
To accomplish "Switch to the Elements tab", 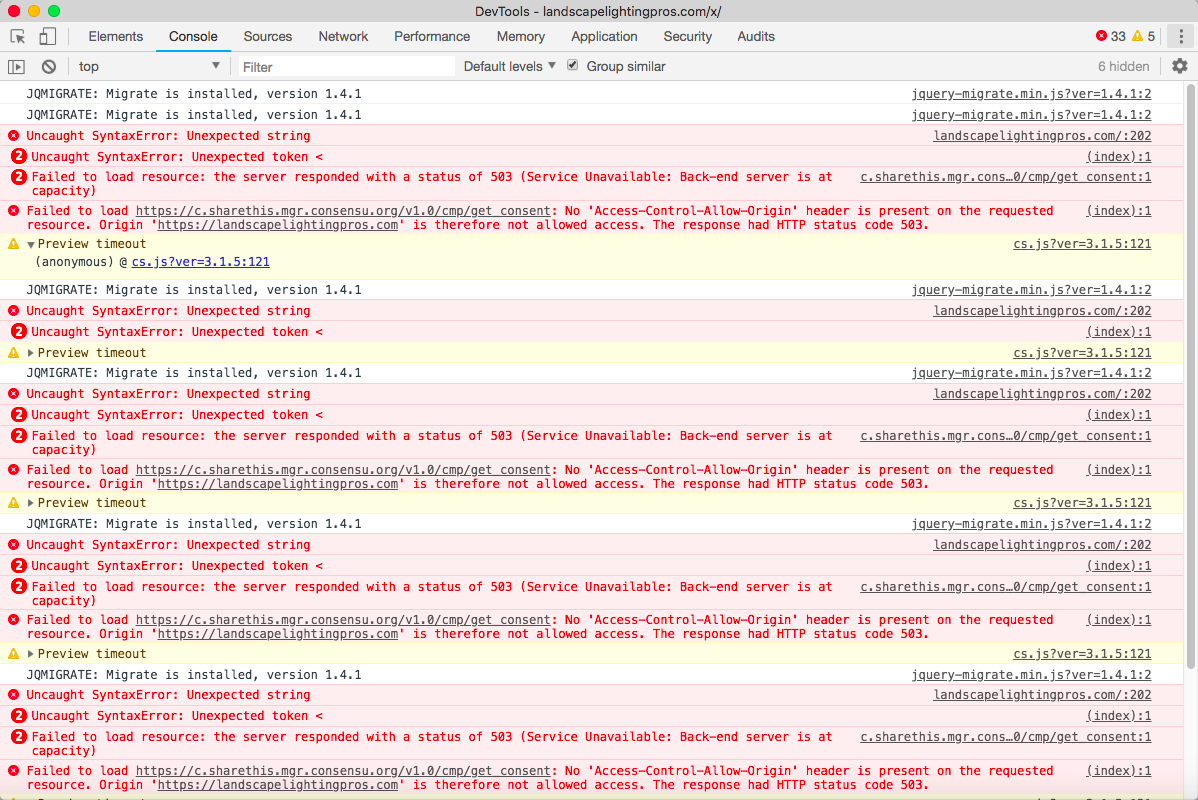I will point(115,36).
